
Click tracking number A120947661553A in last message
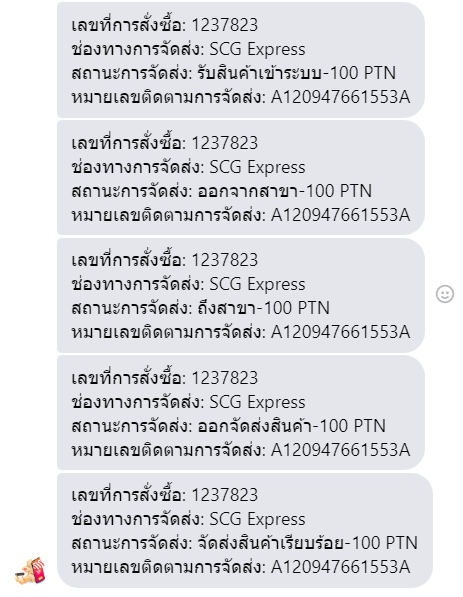coord(340,567)
